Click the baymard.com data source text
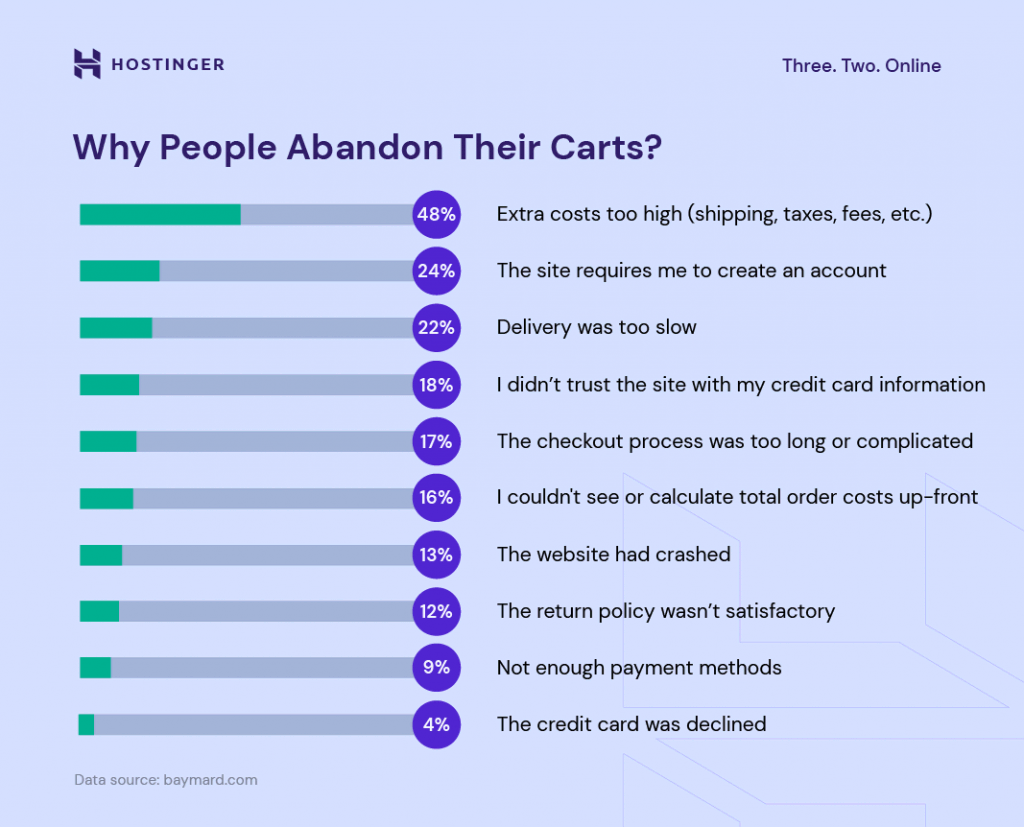 166,780
